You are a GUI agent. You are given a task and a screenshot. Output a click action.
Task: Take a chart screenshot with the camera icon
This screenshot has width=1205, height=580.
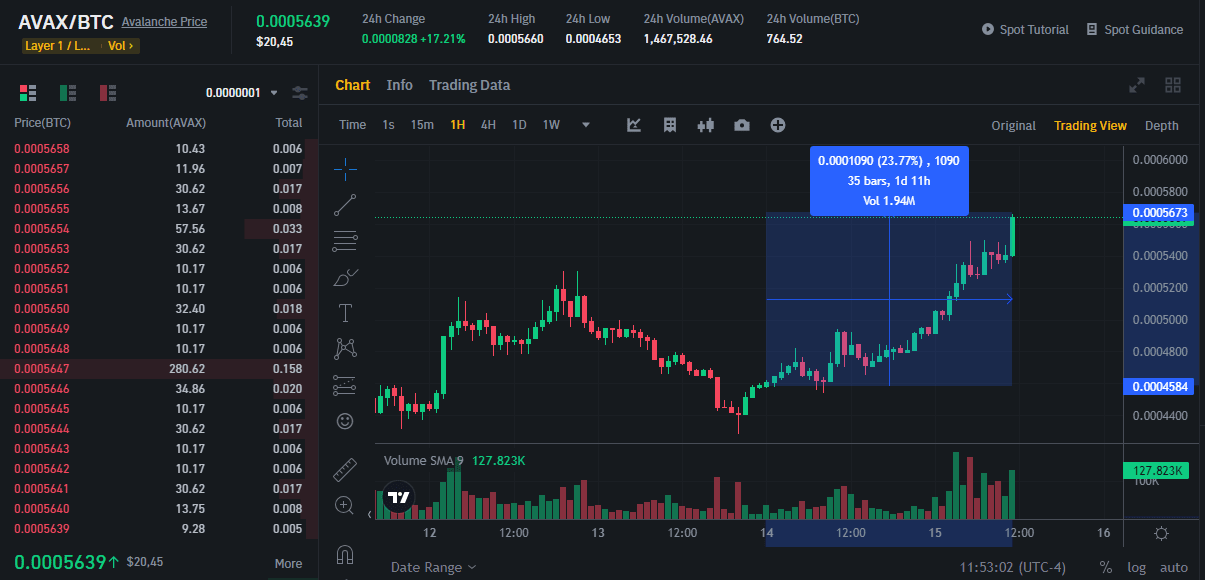tap(740, 125)
